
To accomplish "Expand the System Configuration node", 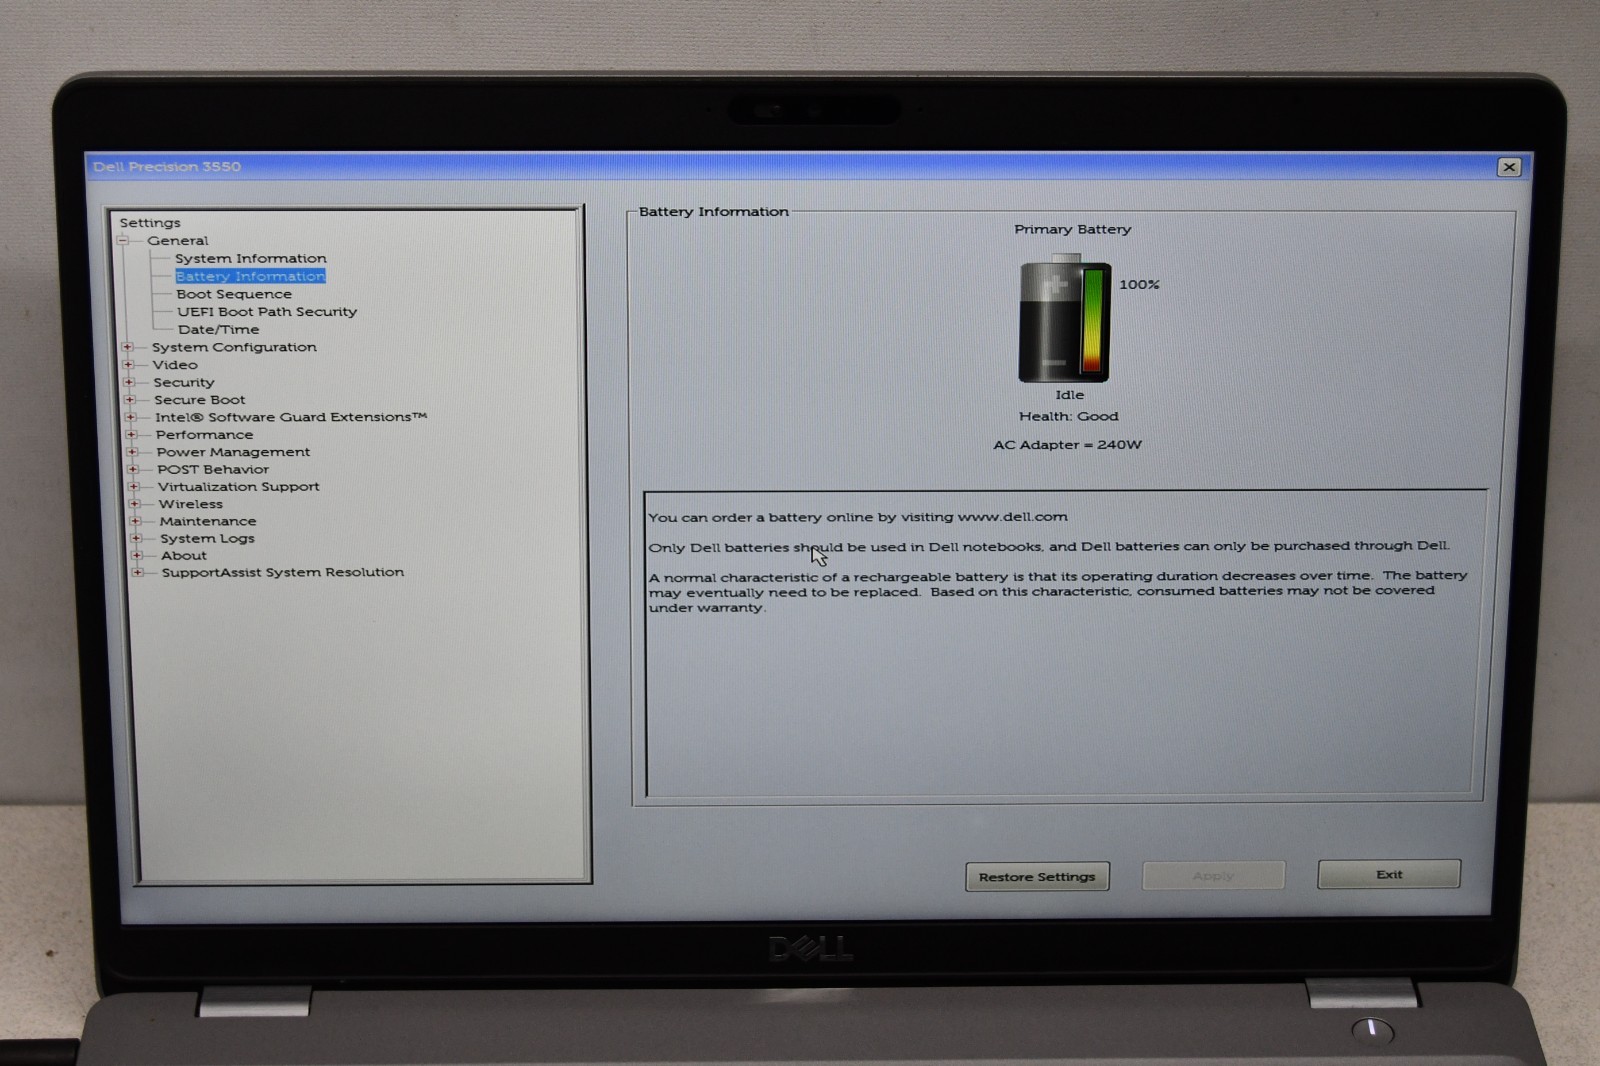I will (x=127, y=347).
